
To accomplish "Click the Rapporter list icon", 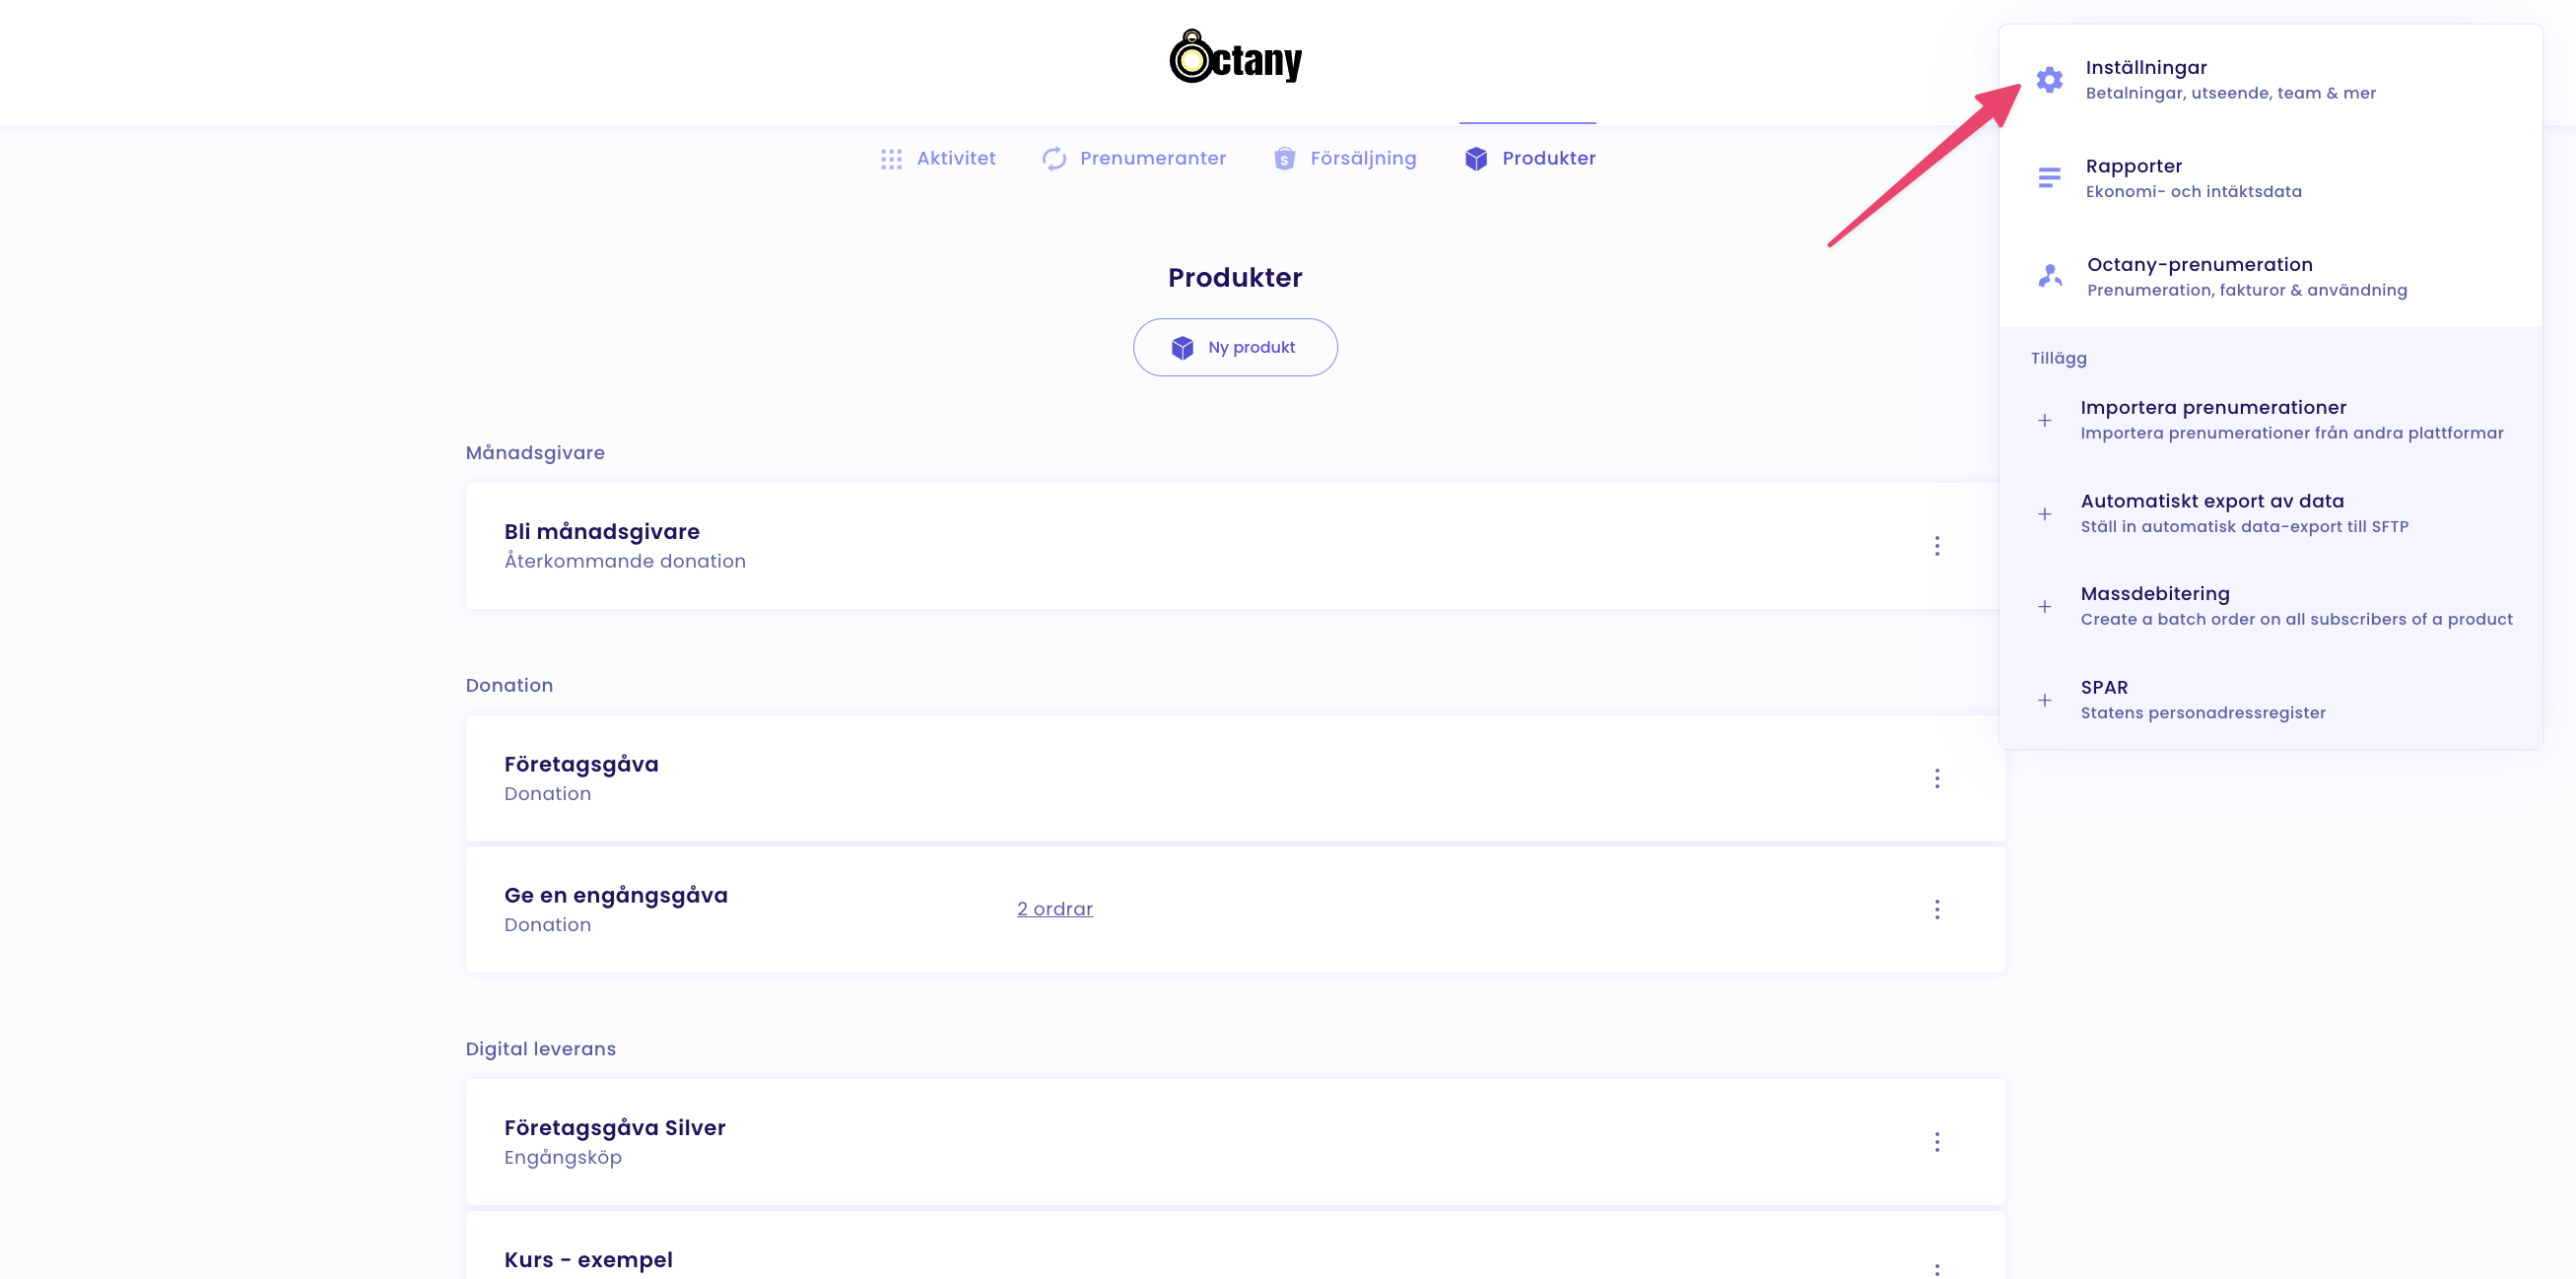I will coord(2049,178).
